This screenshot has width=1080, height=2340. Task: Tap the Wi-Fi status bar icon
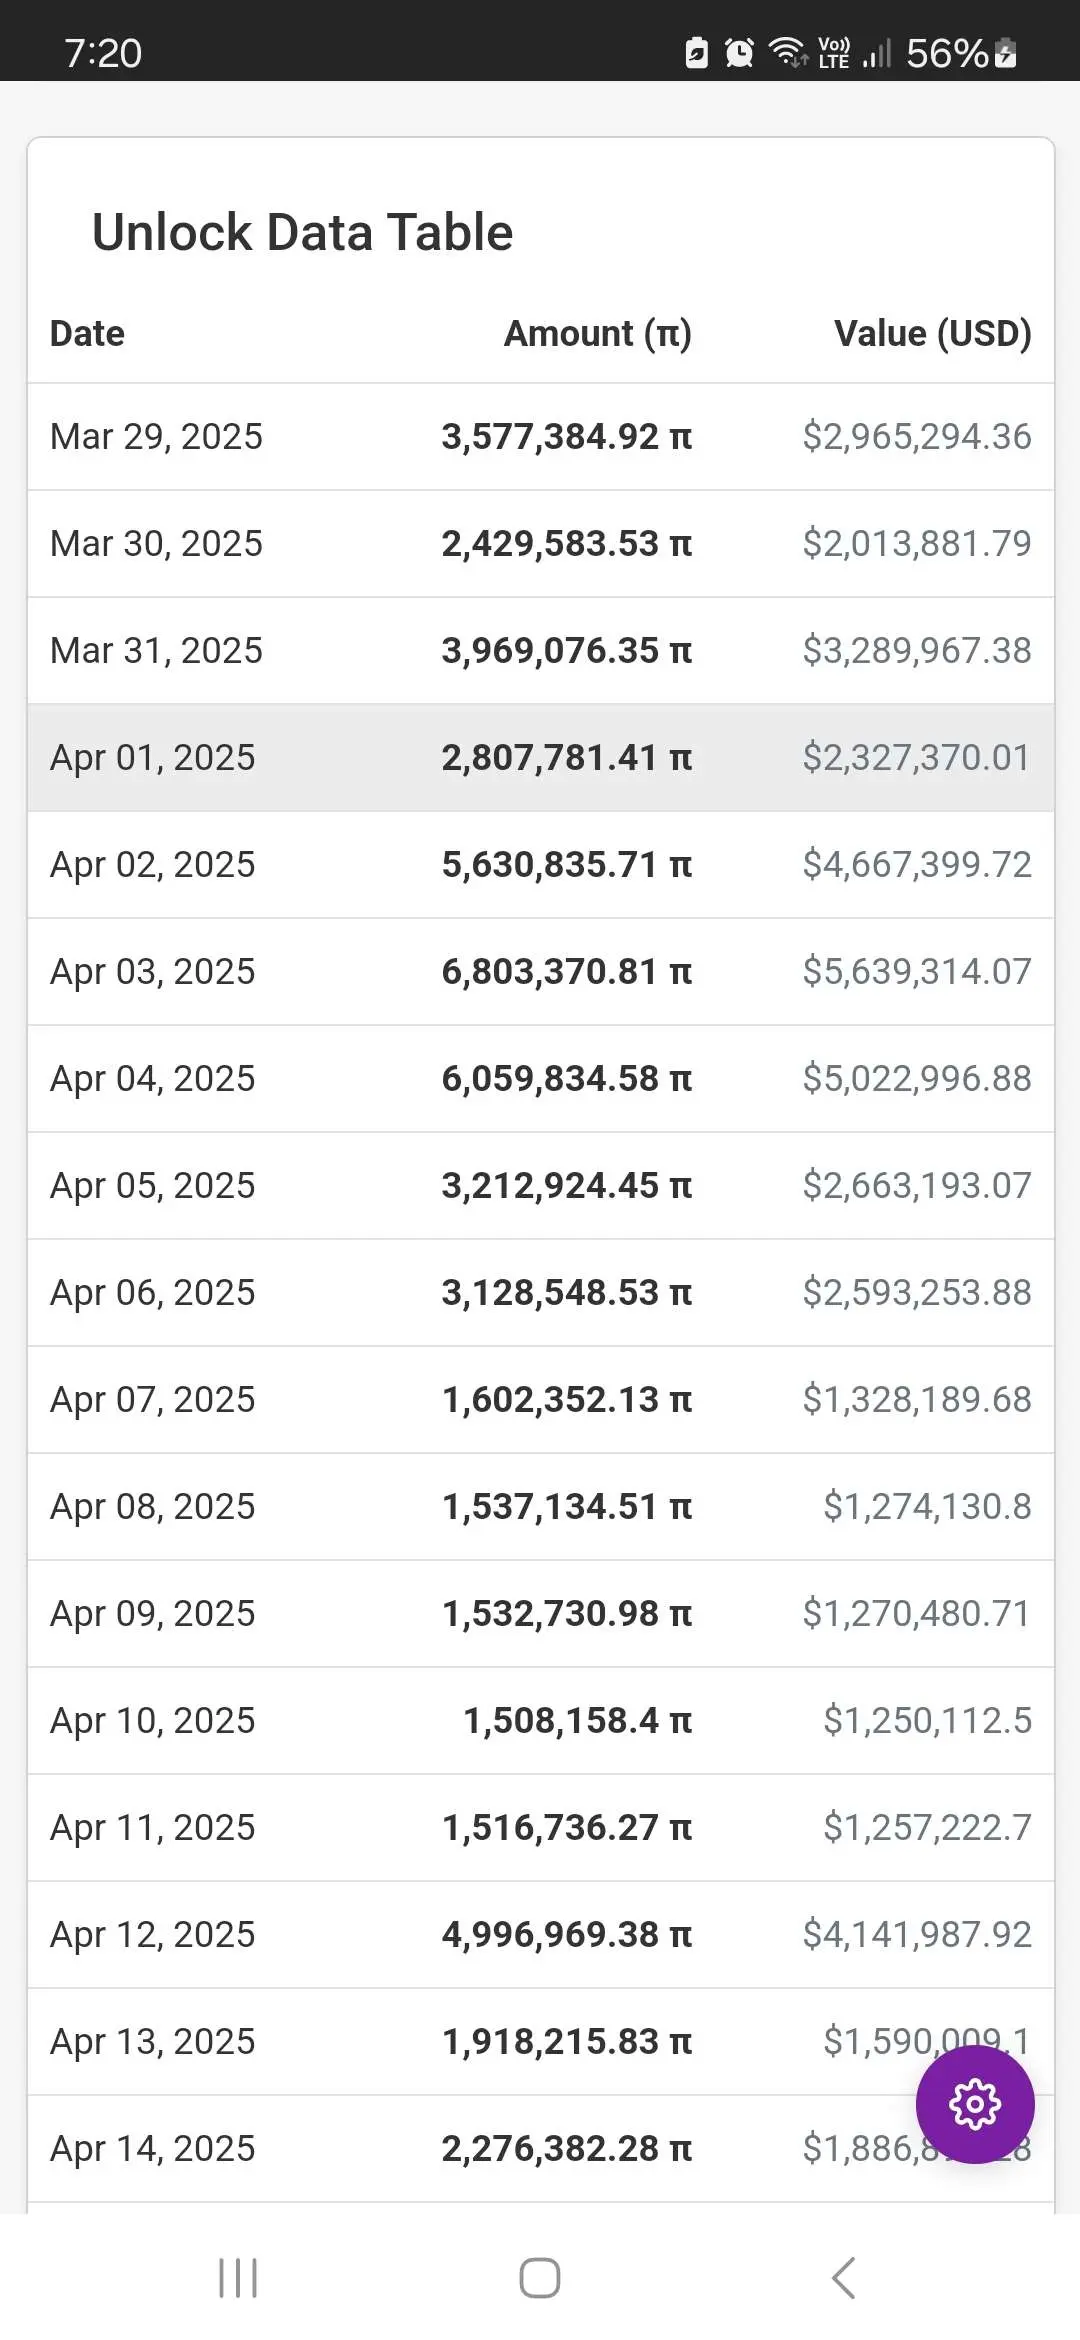coord(787,52)
